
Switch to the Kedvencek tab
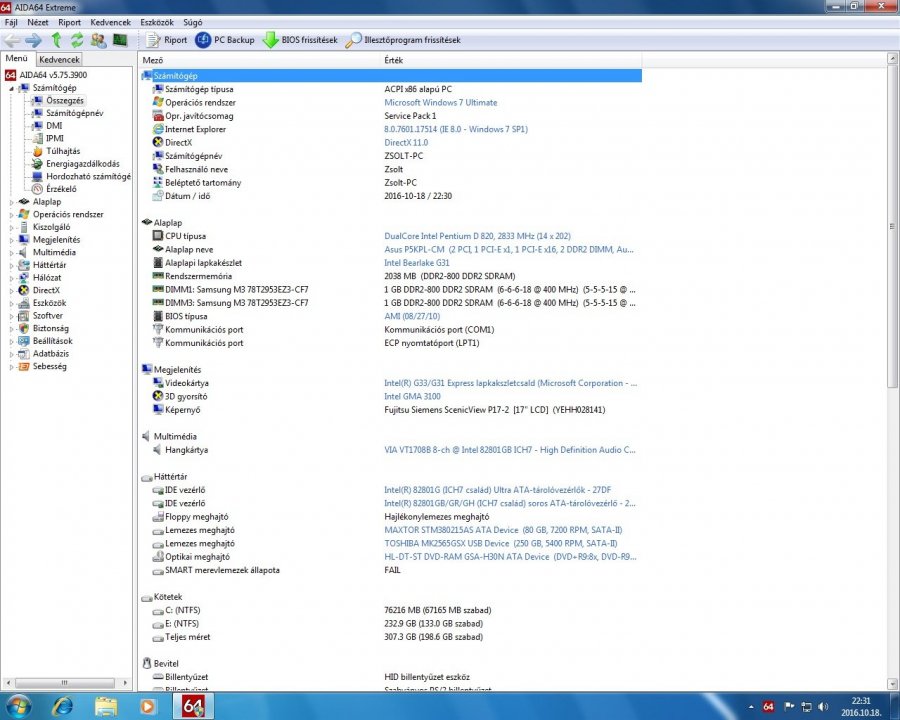coord(59,59)
